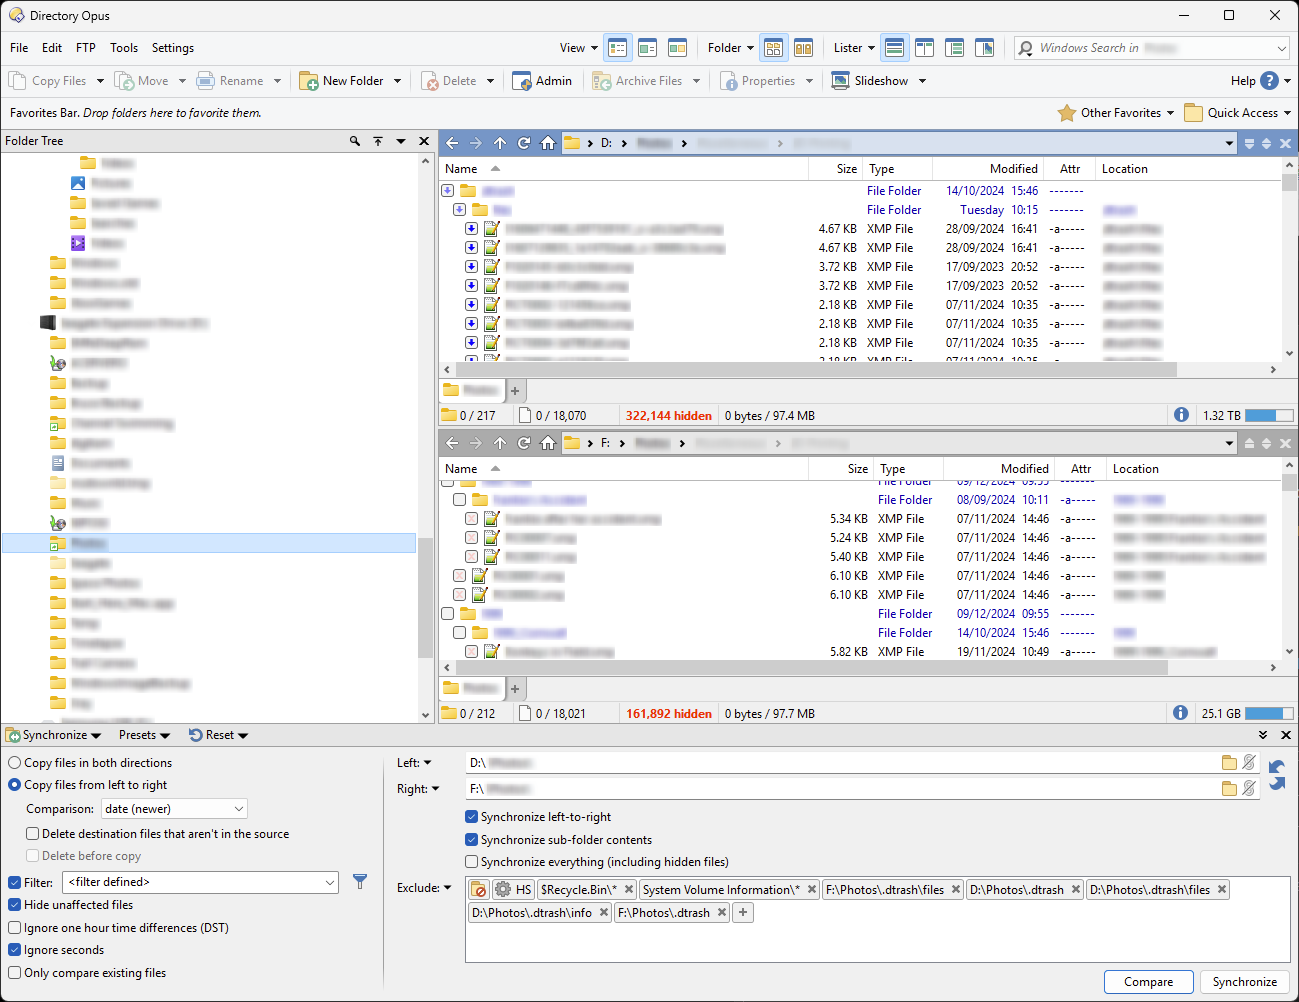Screen dimensions: 1299x1002
Task: Open the Comparison date (newer) dropdown
Action: coord(174,809)
